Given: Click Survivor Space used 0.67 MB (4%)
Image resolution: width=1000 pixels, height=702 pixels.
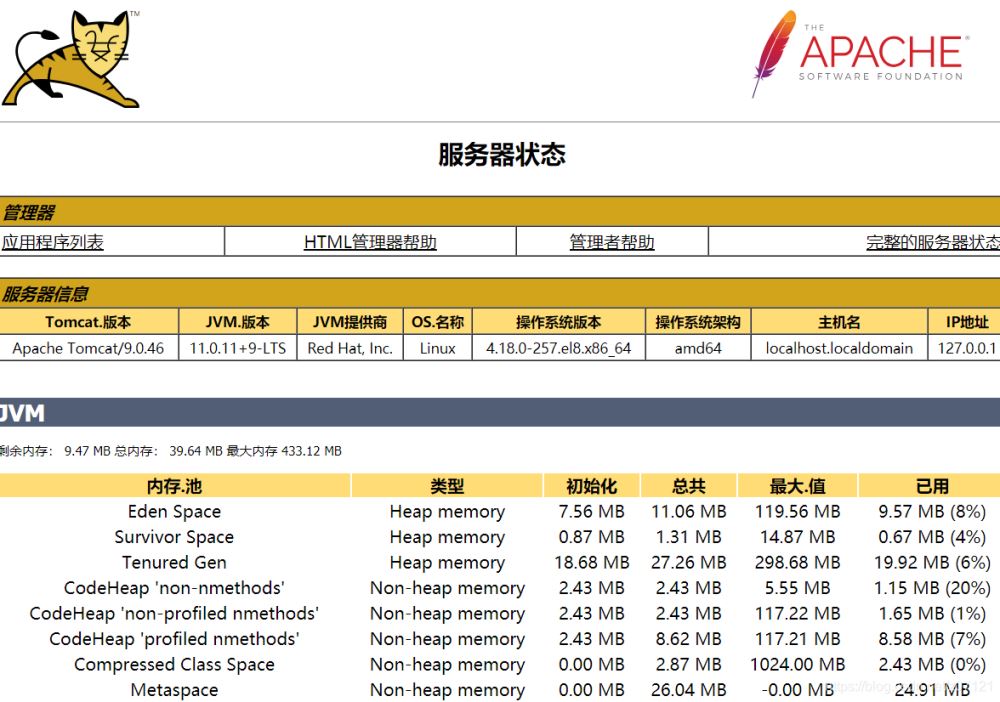Looking at the screenshot, I should [932, 537].
